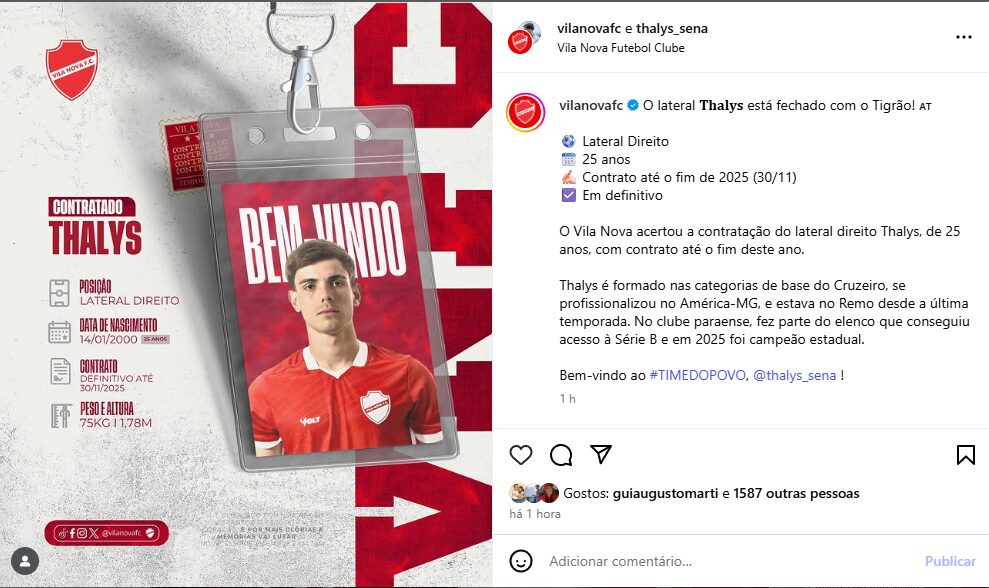View vilanovafc story from caption avatar

(525, 112)
